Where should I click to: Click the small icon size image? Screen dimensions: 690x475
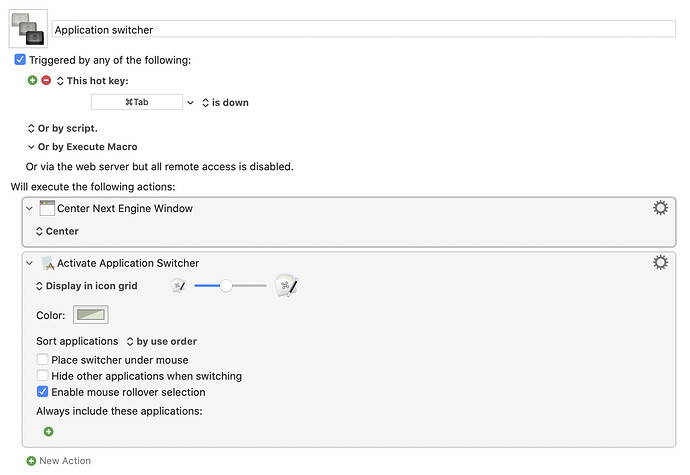coord(178,286)
